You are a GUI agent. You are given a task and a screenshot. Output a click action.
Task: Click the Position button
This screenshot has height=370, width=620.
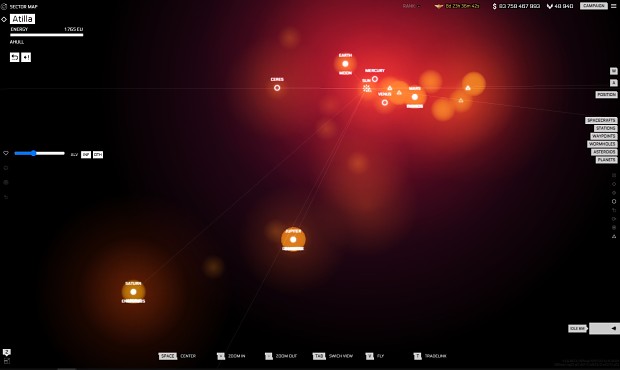[x=606, y=95]
